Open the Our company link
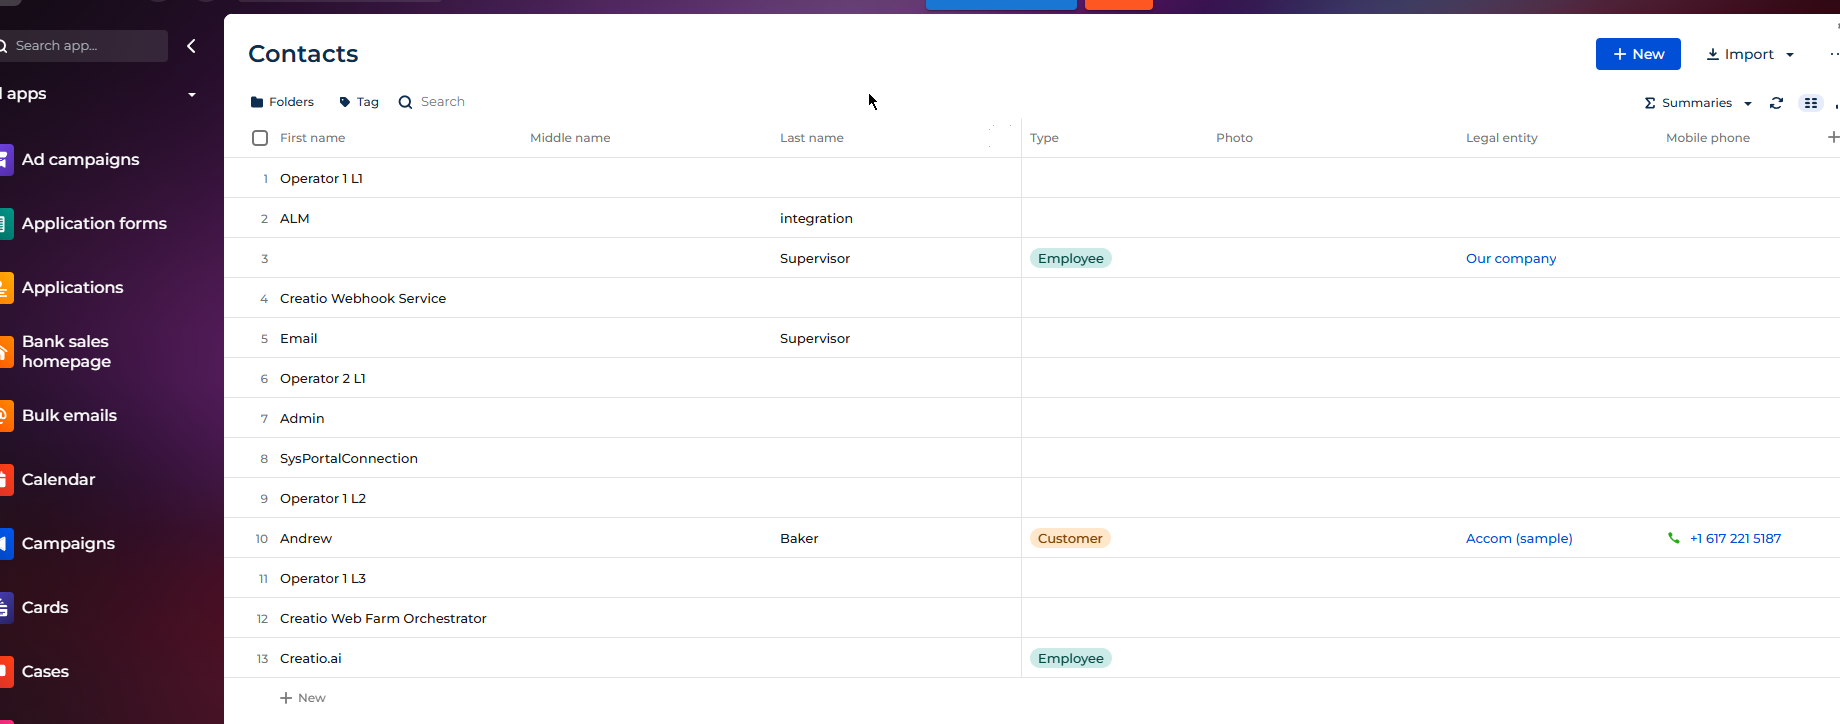The width and height of the screenshot is (1840, 724). (1510, 258)
